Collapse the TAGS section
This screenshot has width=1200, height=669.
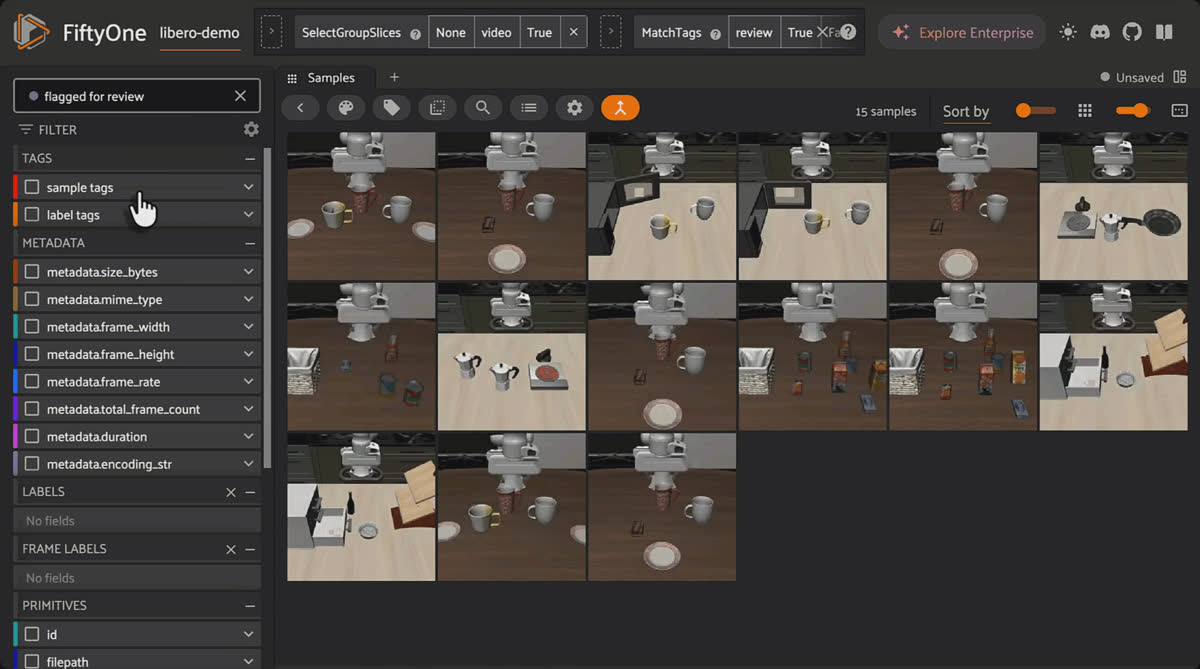pos(250,158)
